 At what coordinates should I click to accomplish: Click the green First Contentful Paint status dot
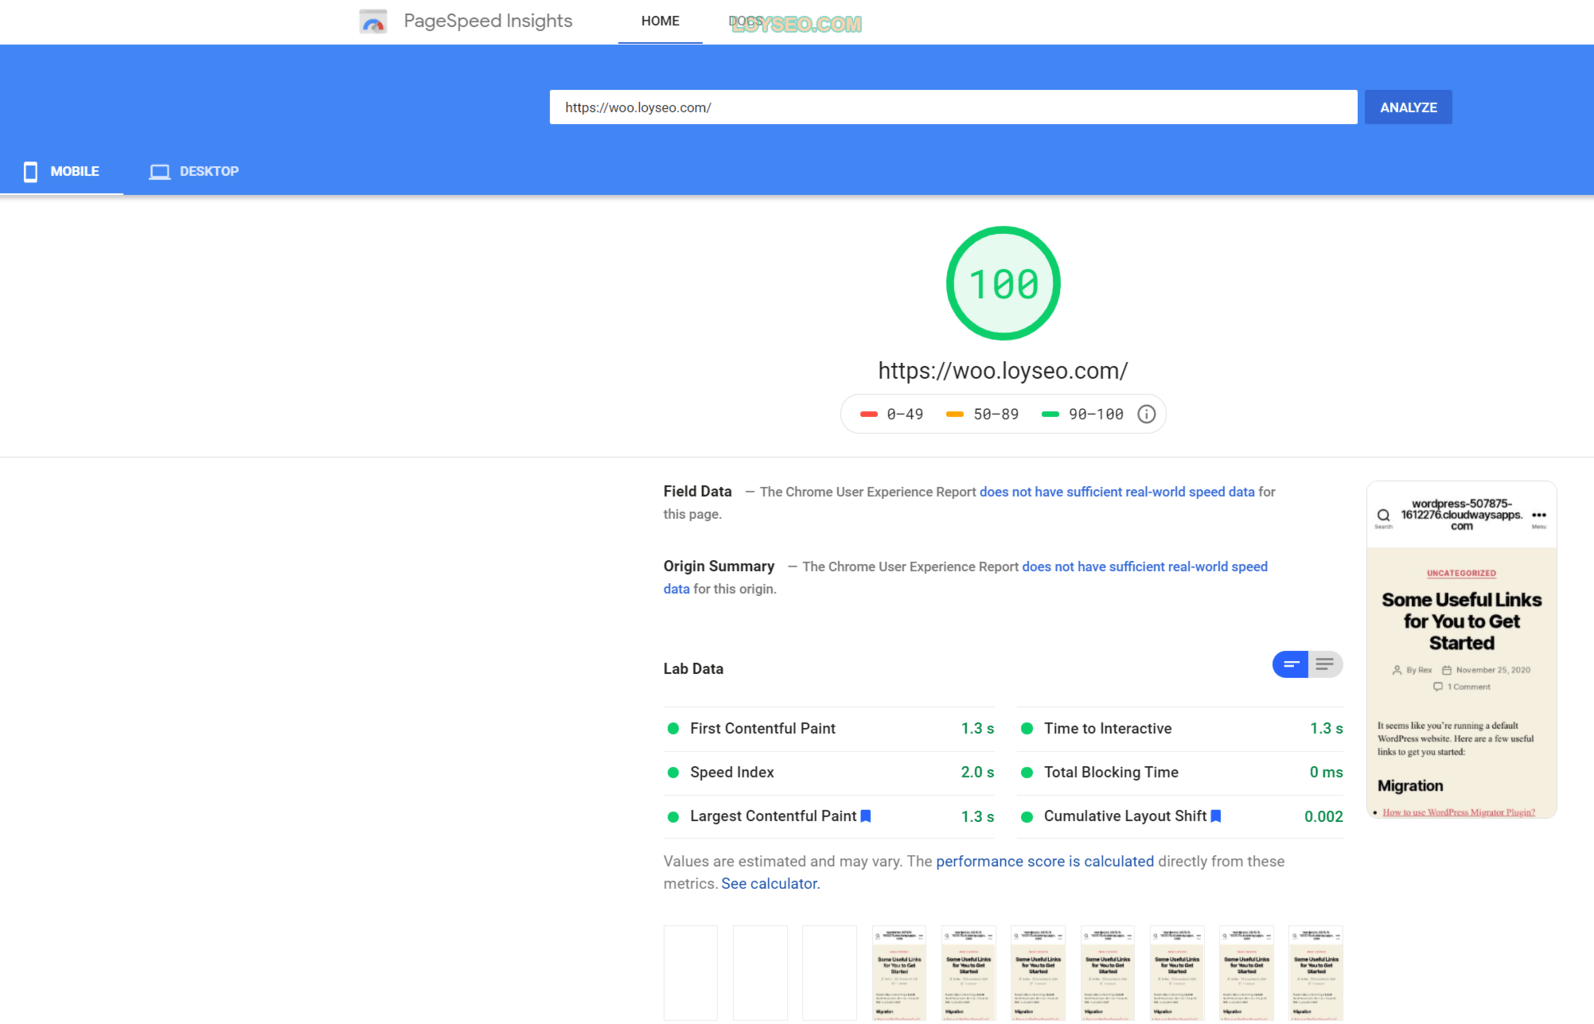(x=673, y=729)
